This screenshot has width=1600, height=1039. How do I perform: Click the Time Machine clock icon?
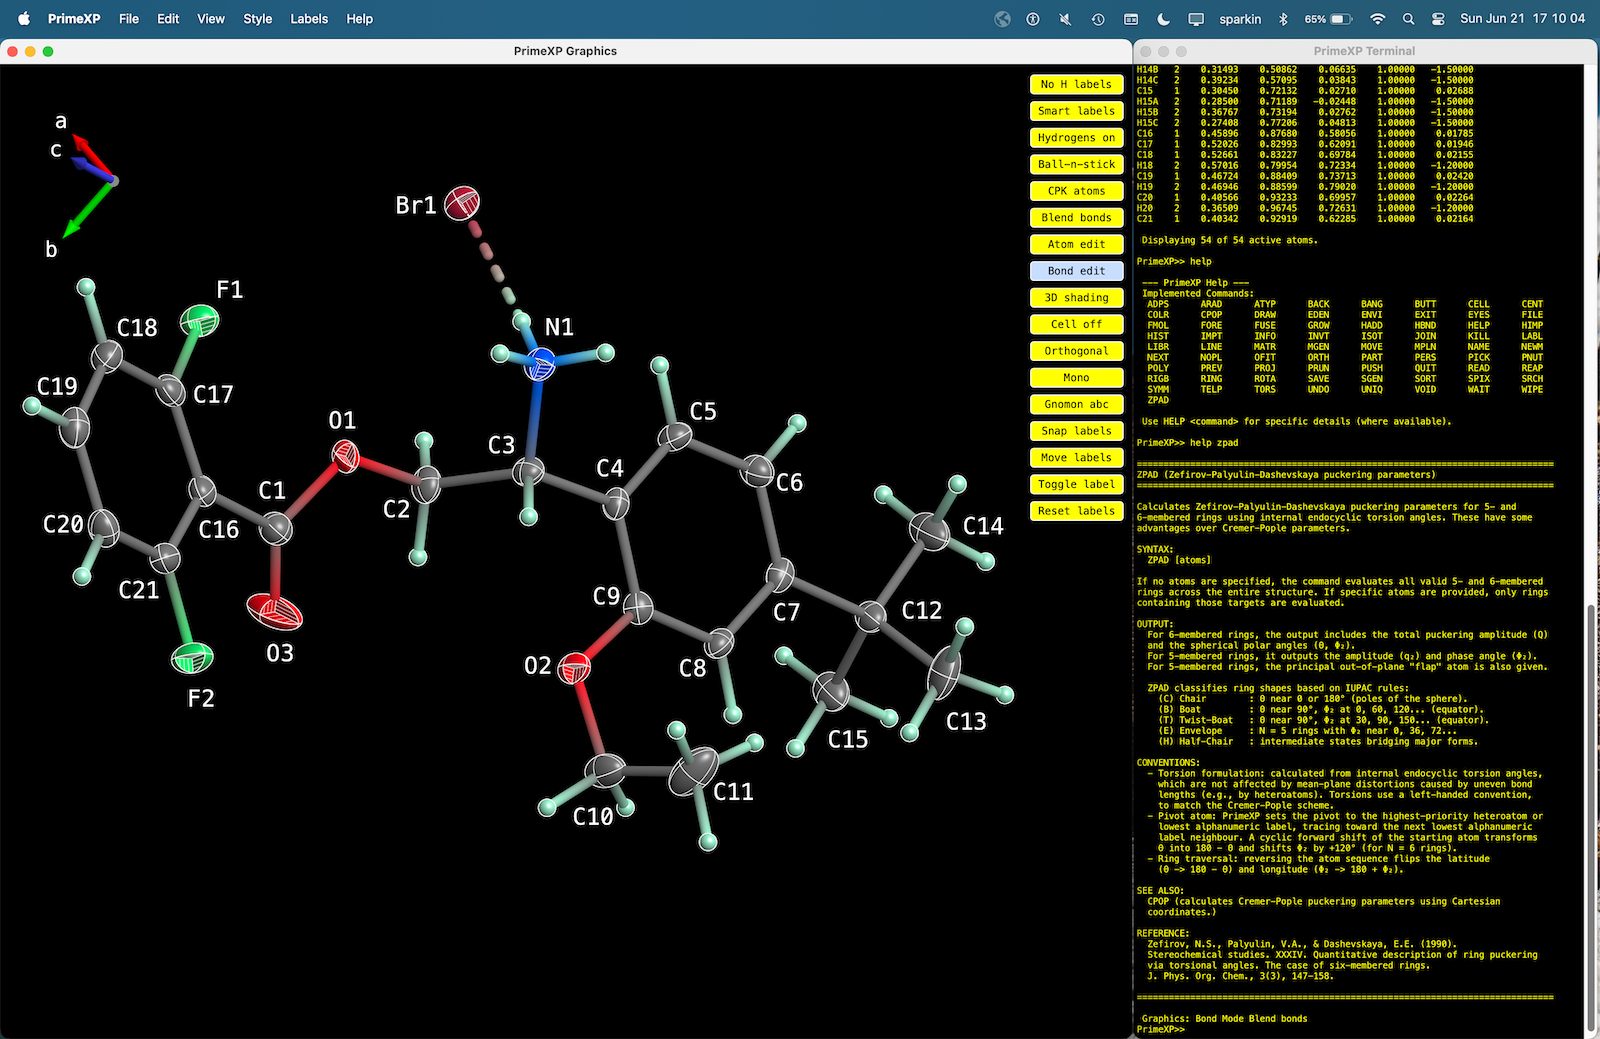click(x=1098, y=19)
